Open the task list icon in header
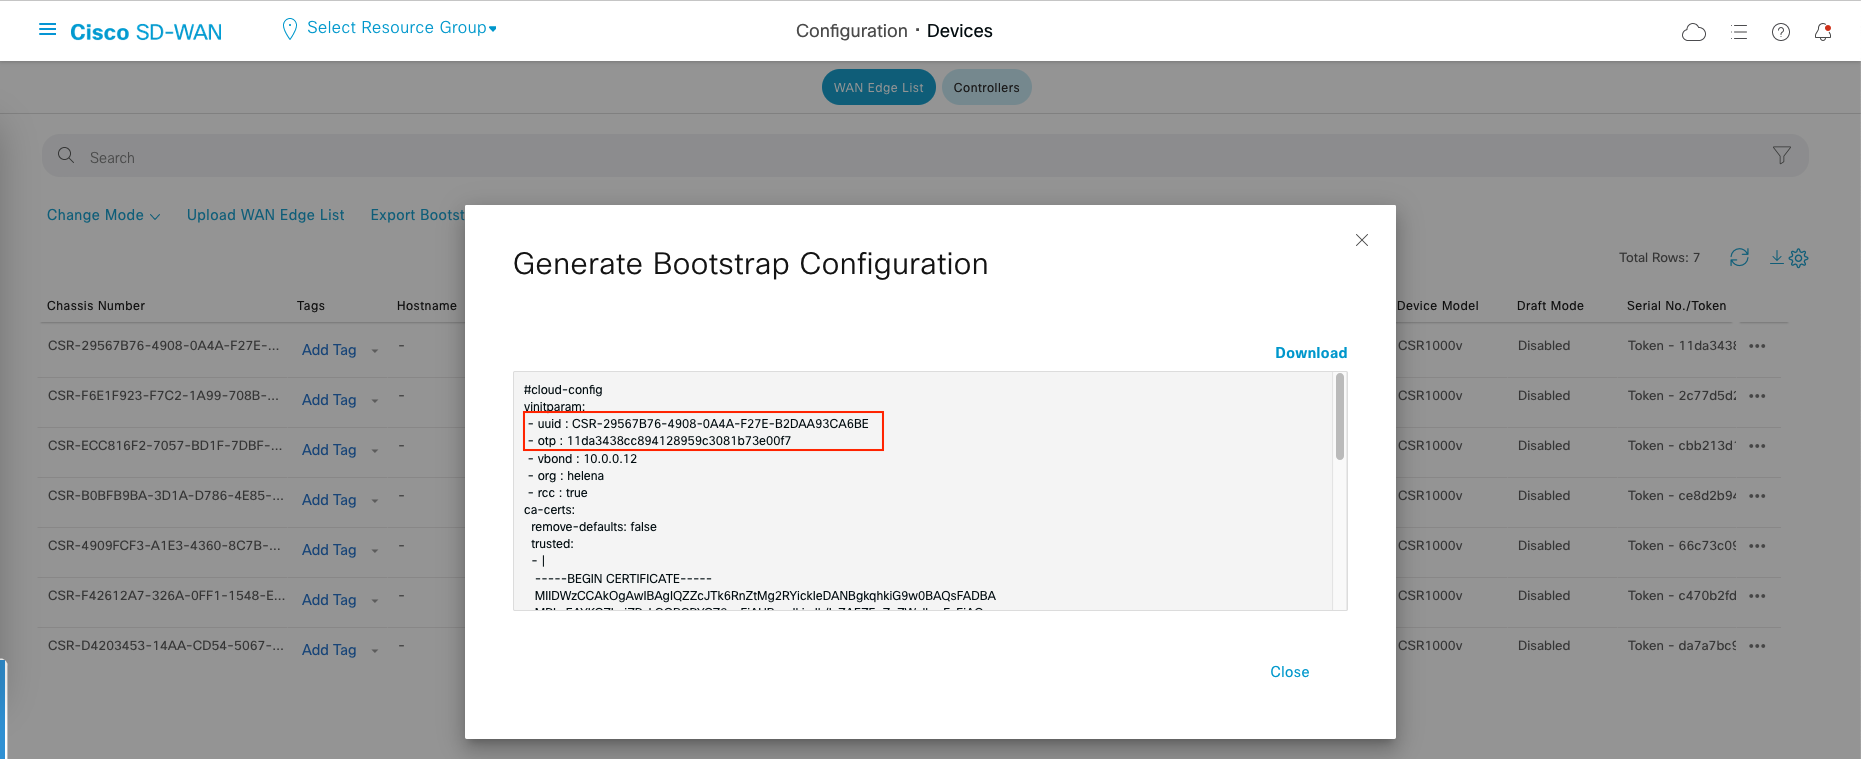Viewport: 1861px width, 759px height. (1739, 32)
